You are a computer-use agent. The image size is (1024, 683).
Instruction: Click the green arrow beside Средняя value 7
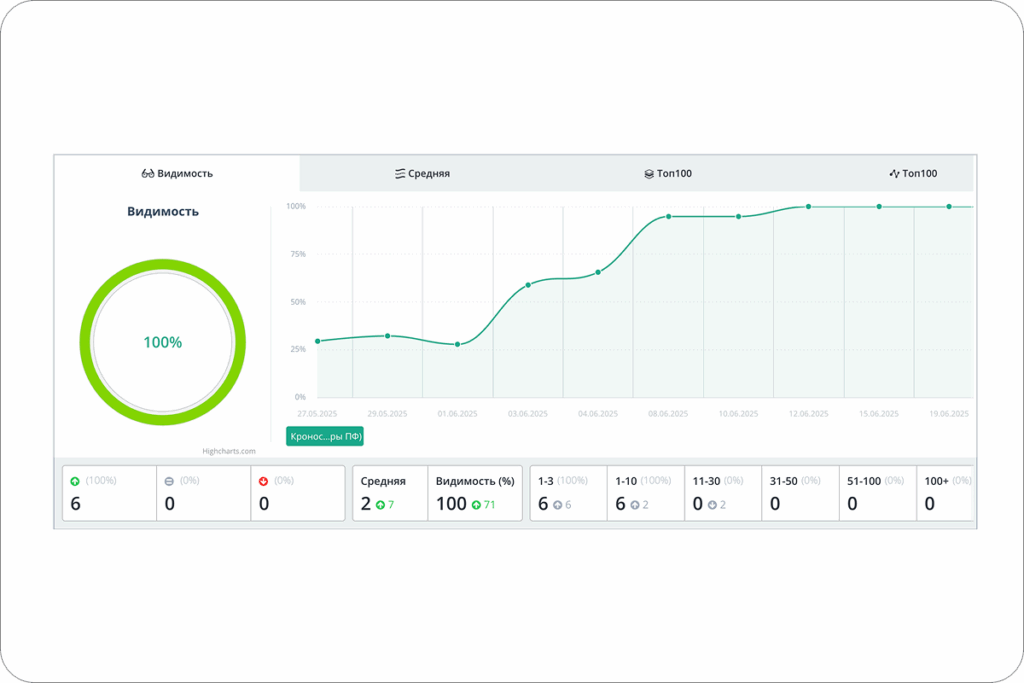click(x=380, y=505)
